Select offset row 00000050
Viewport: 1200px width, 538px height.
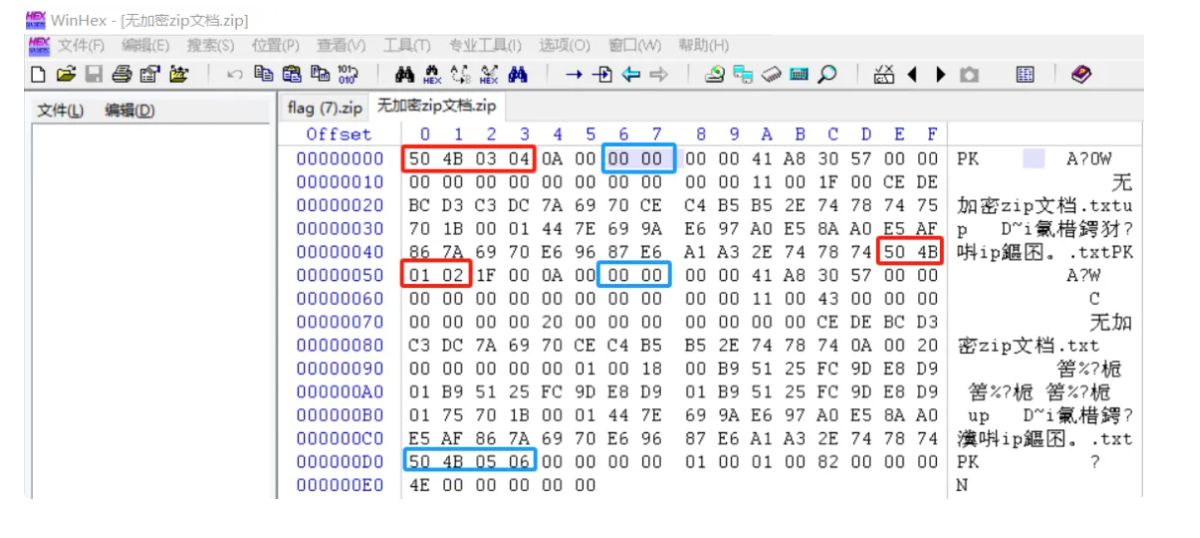[339, 275]
